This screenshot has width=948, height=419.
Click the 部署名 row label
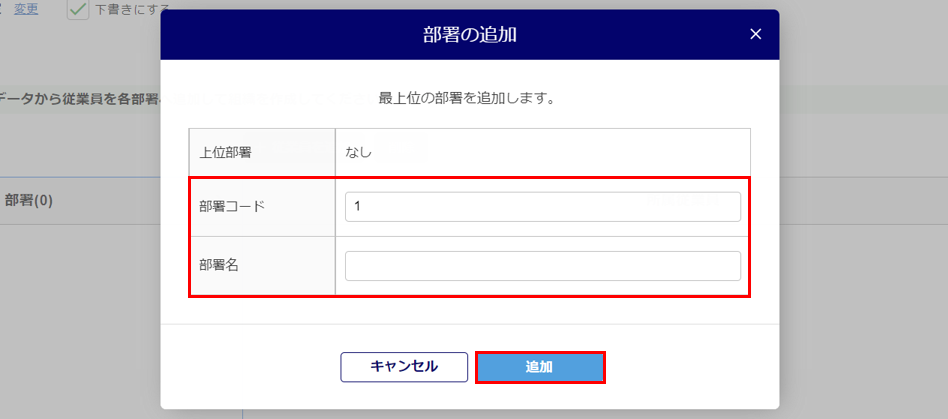pos(218,266)
